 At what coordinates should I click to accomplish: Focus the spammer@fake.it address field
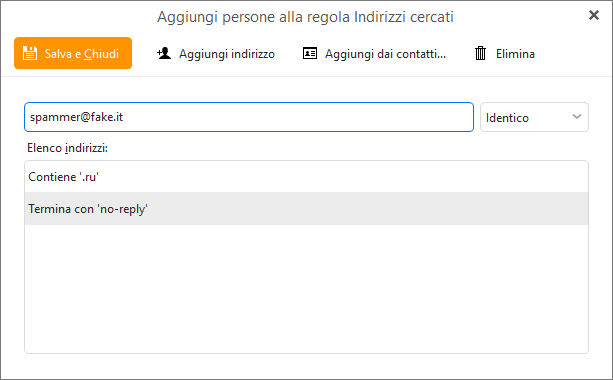(249, 117)
